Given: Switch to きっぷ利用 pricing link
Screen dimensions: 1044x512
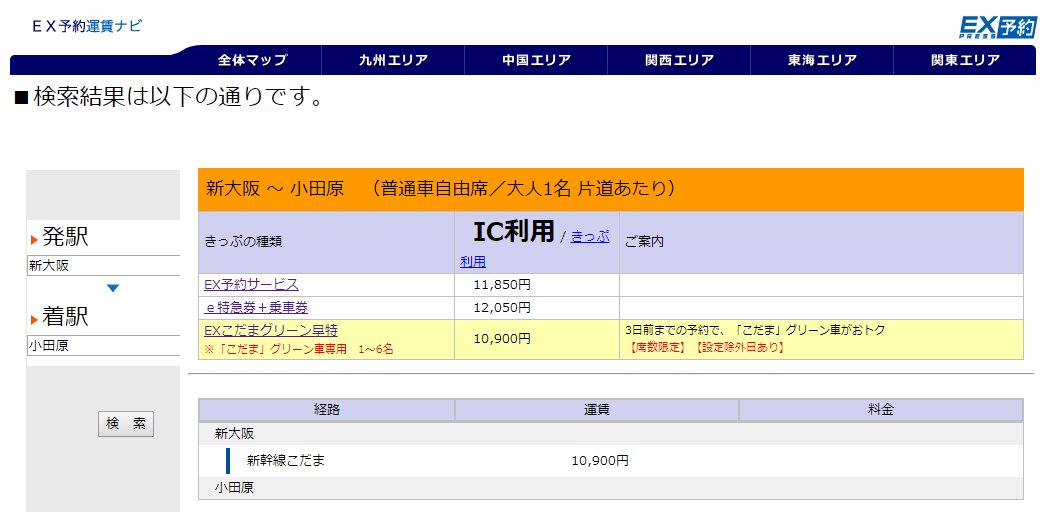Looking at the screenshot, I should 590,236.
